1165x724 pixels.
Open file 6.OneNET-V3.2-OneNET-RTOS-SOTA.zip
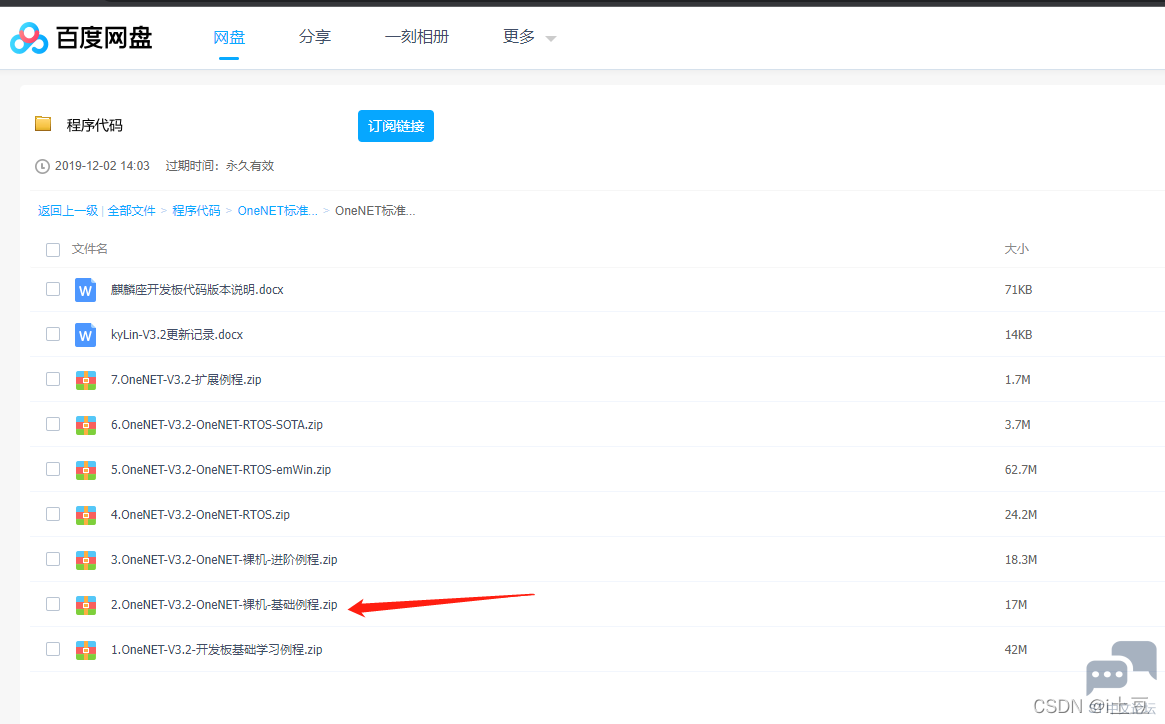pos(217,425)
